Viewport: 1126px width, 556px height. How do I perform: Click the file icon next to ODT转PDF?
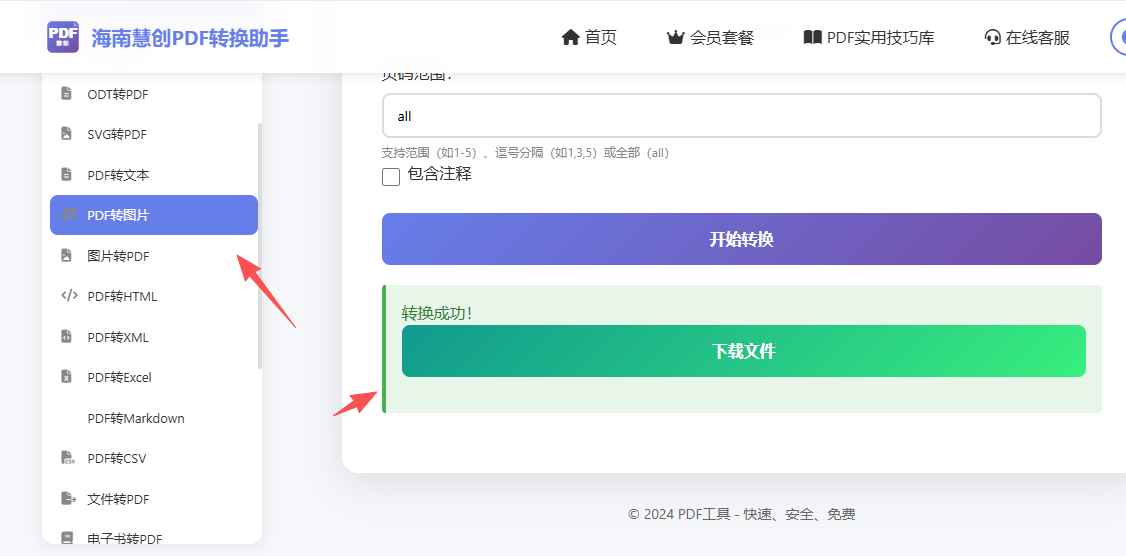pyautogui.click(x=67, y=93)
